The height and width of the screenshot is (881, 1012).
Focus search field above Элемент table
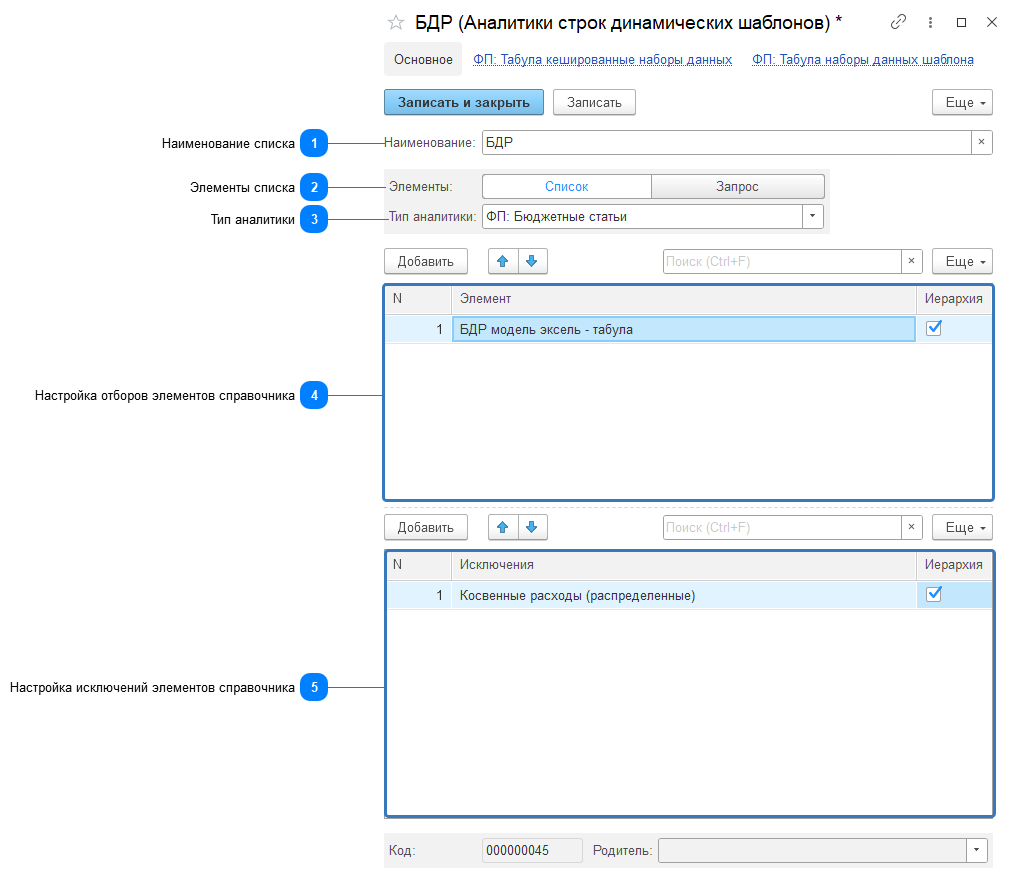tap(782, 261)
